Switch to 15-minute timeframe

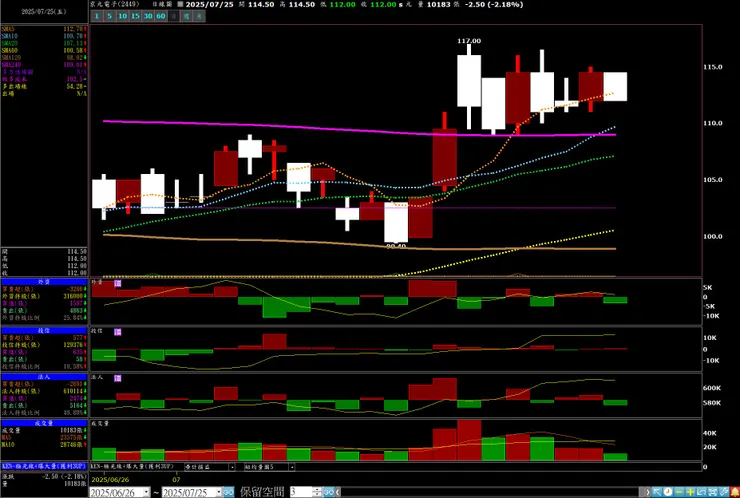pyautogui.click(x=135, y=16)
